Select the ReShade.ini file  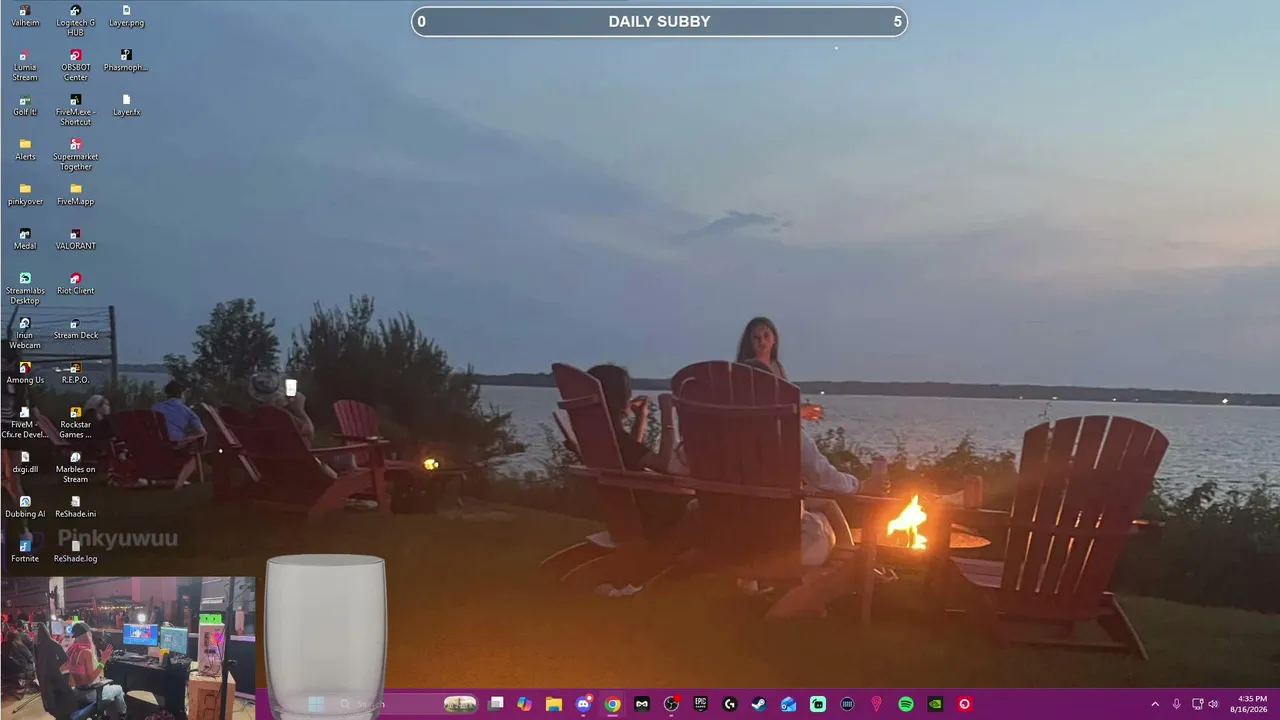pos(75,507)
